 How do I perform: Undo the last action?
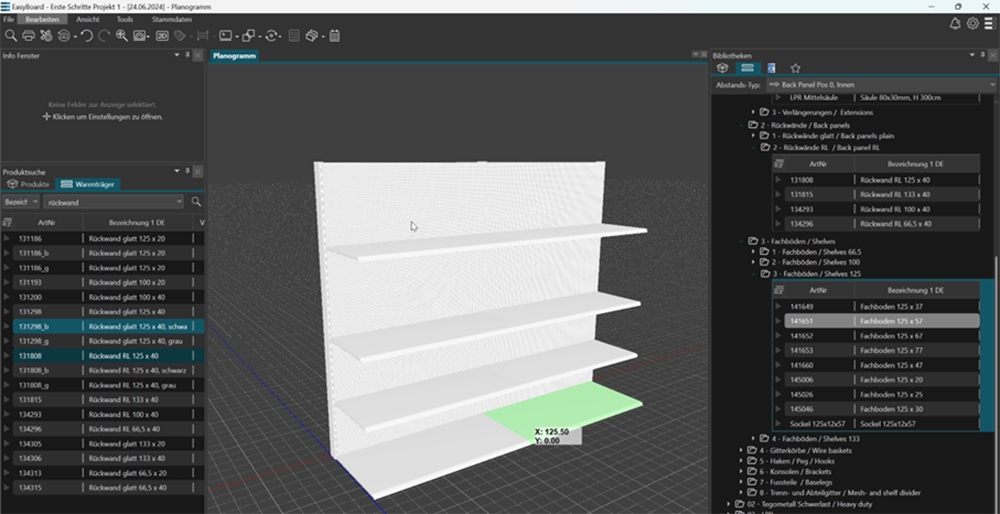pyautogui.click(x=86, y=36)
